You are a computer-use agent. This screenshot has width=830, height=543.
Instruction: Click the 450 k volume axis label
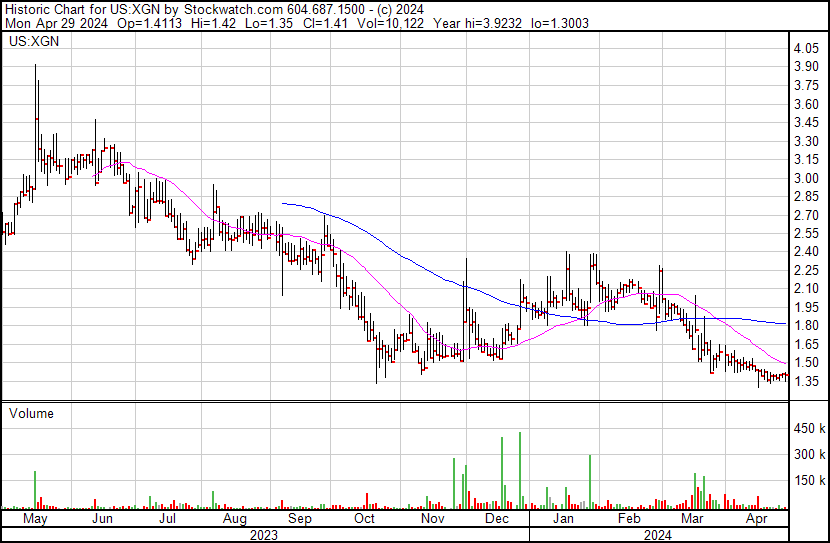(x=808, y=429)
